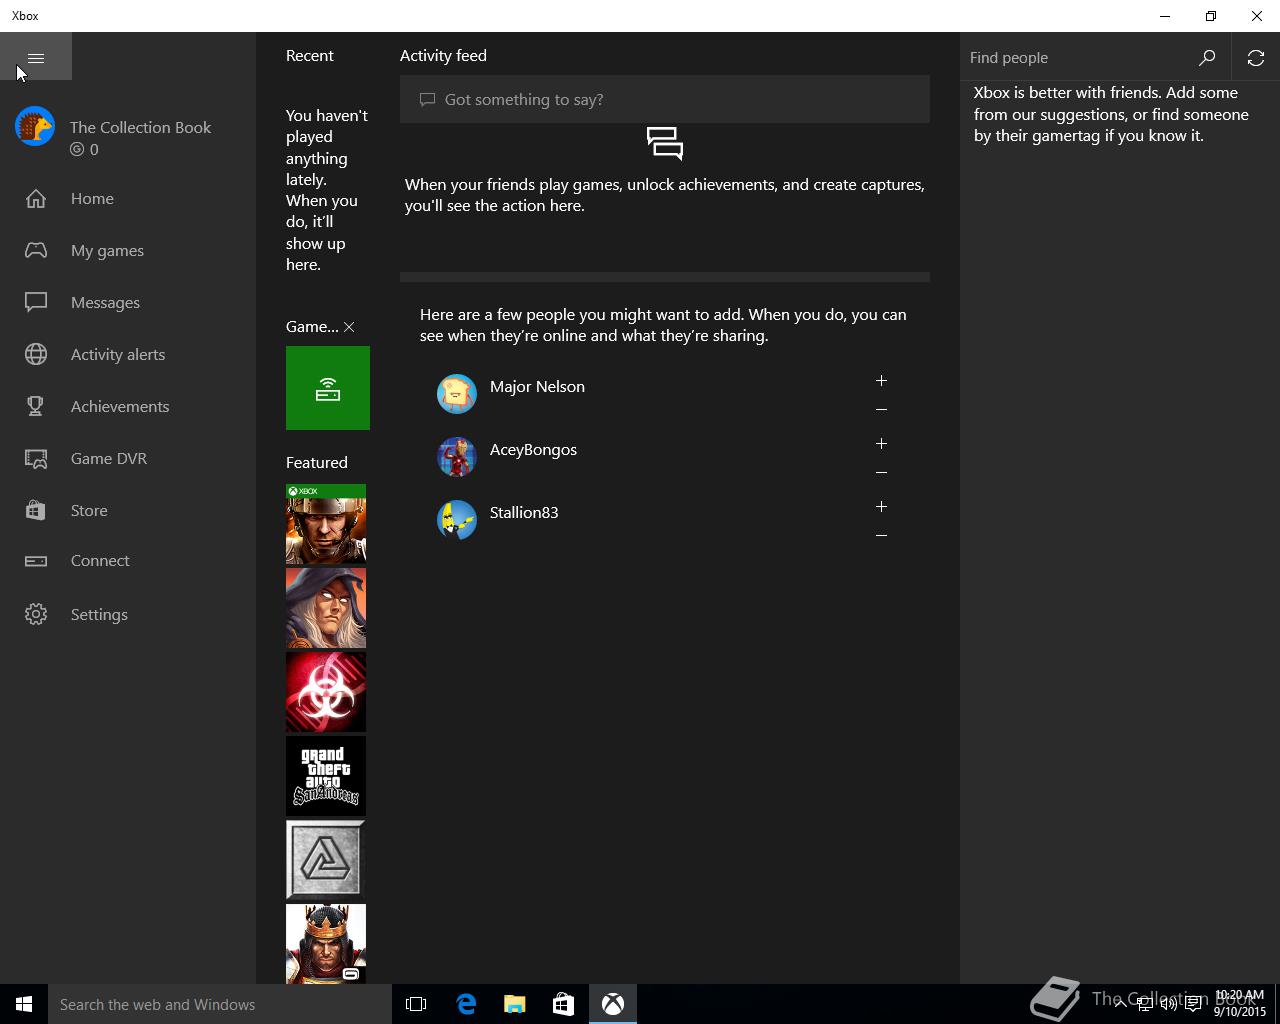The height and width of the screenshot is (1024, 1280).
Task: Collapse the hamburger navigation menu
Action: pos(36,57)
